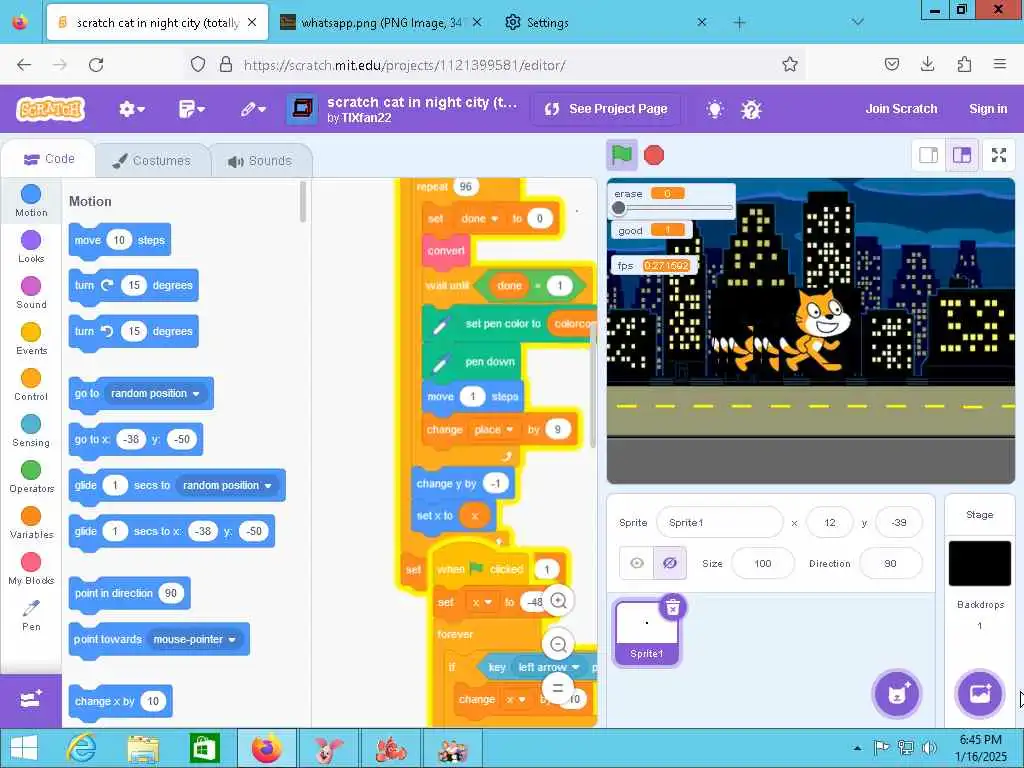The width and height of the screenshot is (1024, 768).
Task: Reset the workspace zoom level
Action: click(x=558, y=688)
